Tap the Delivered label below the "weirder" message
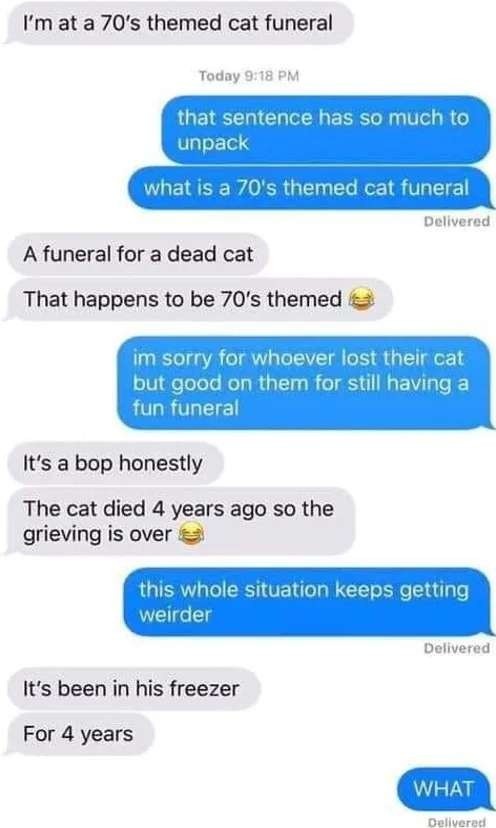Viewport: 496px width, 828px height. click(456, 648)
